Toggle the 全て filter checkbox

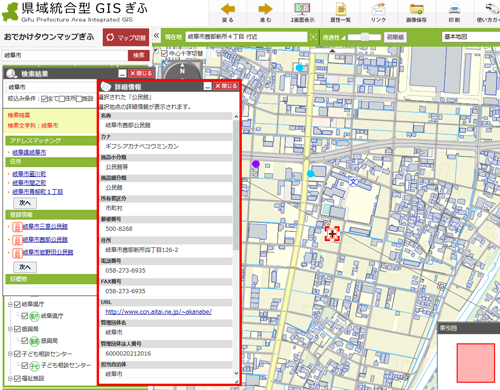point(44,99)
